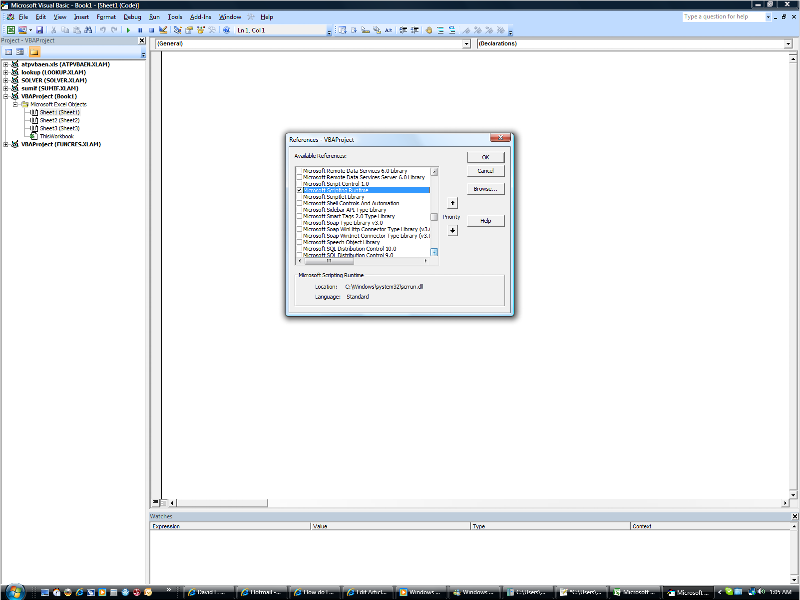
Task: Move reference priority up with arrow
Action: pos(452,202)
